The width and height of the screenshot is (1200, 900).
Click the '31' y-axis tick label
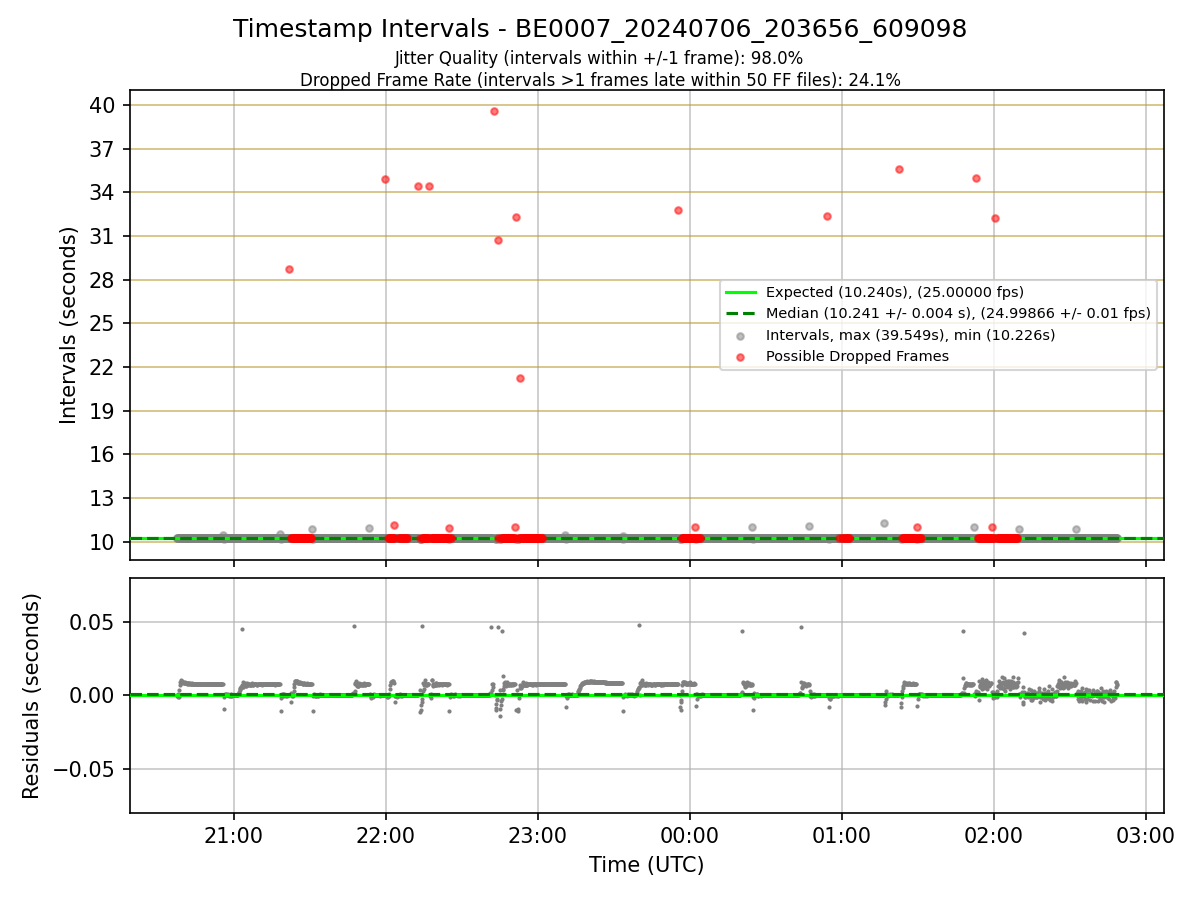click(x=105, y=236)
